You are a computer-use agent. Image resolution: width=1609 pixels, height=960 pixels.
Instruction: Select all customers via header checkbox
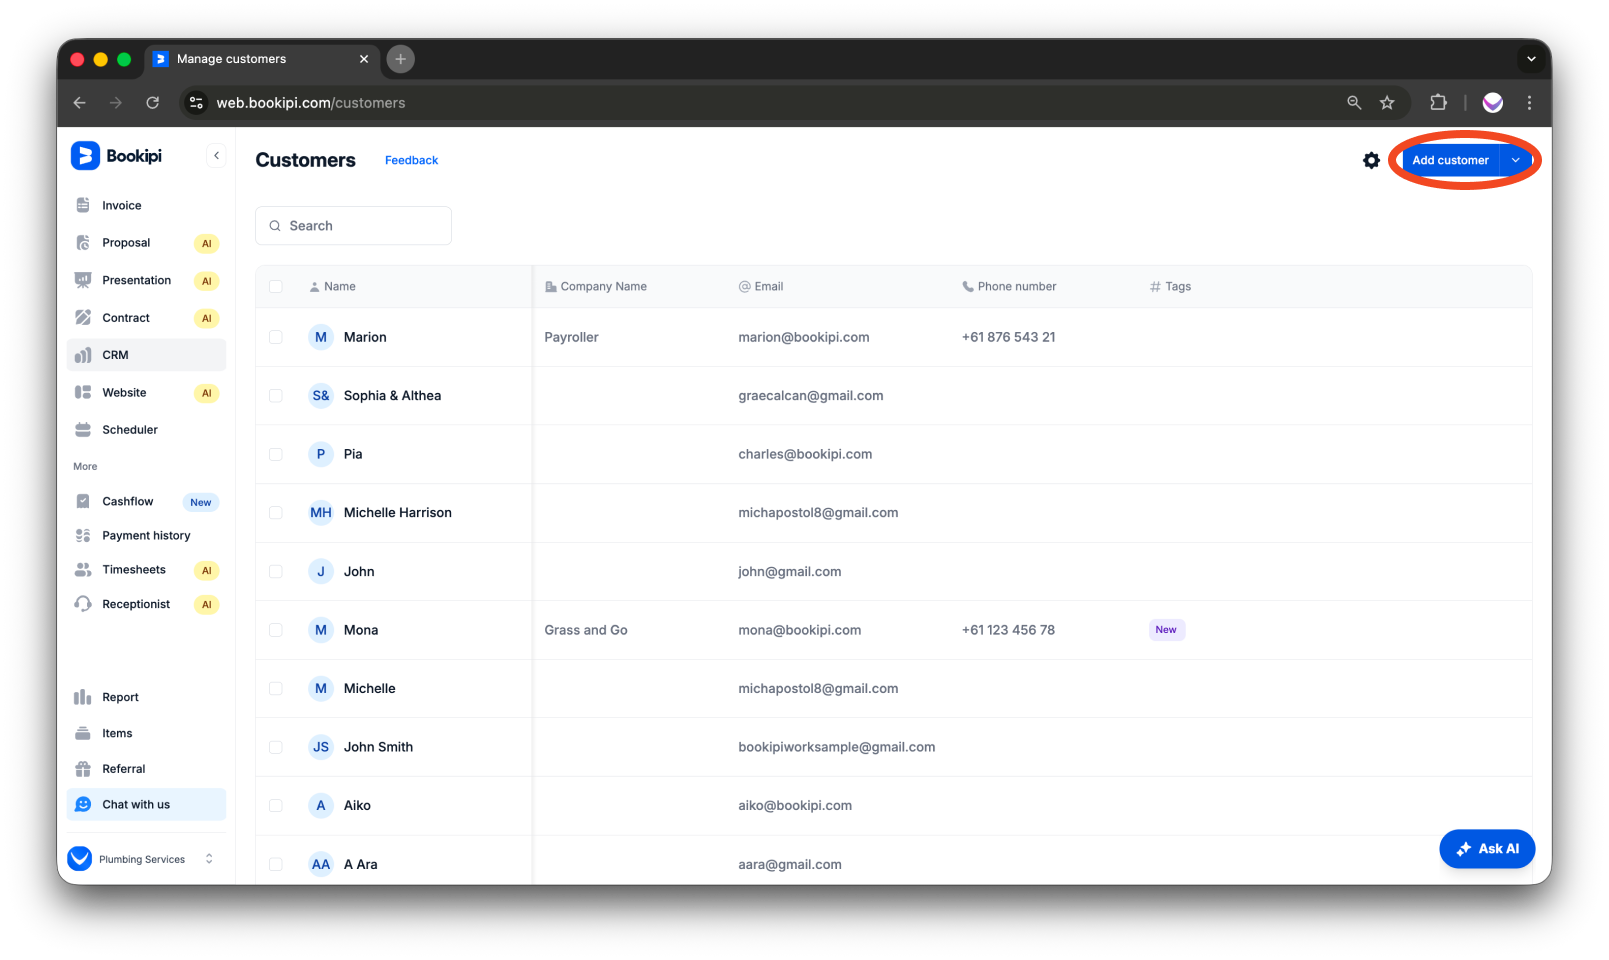[276, 286]
